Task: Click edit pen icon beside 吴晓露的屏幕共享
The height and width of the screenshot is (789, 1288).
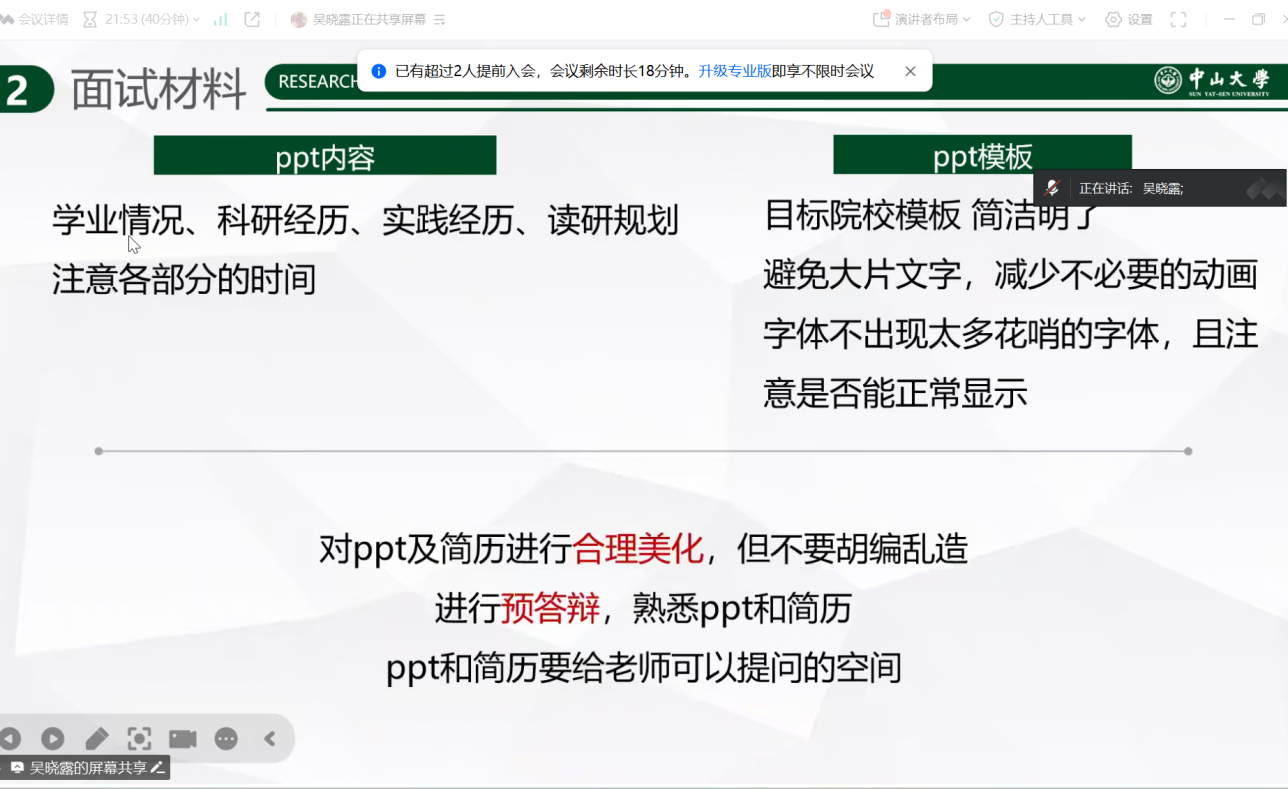Action: pyautogui.click(x=157, y=768)
